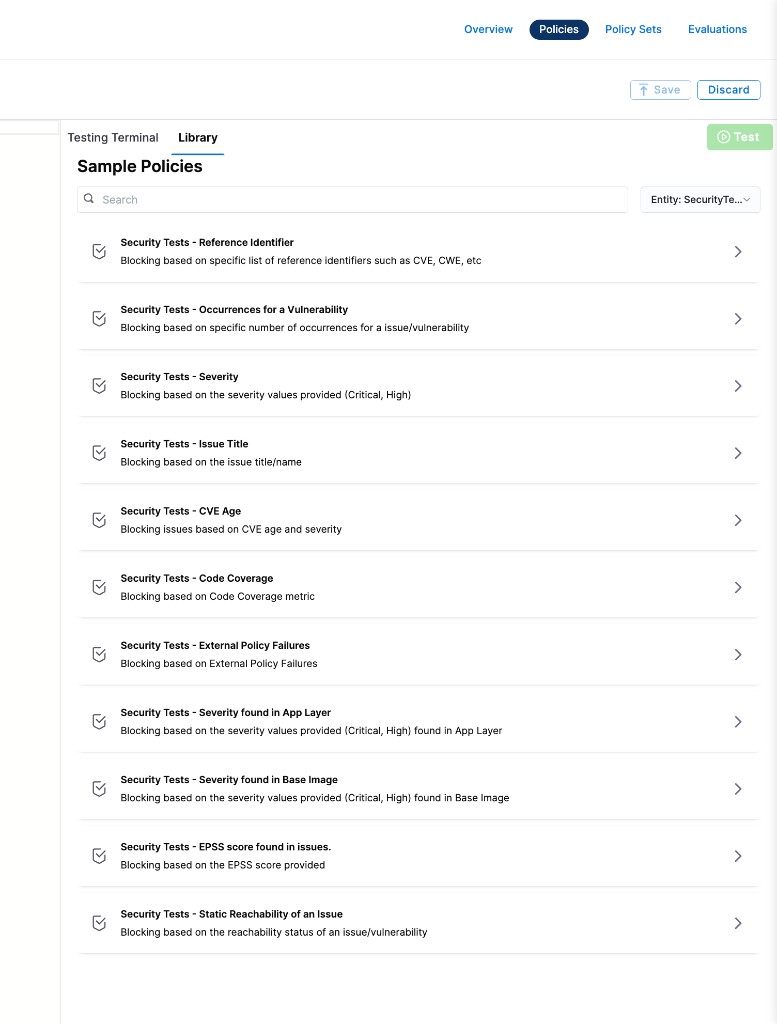Open the Evaluations section
The width and height of the screenshot is (777, 1024).
(717, 29)
